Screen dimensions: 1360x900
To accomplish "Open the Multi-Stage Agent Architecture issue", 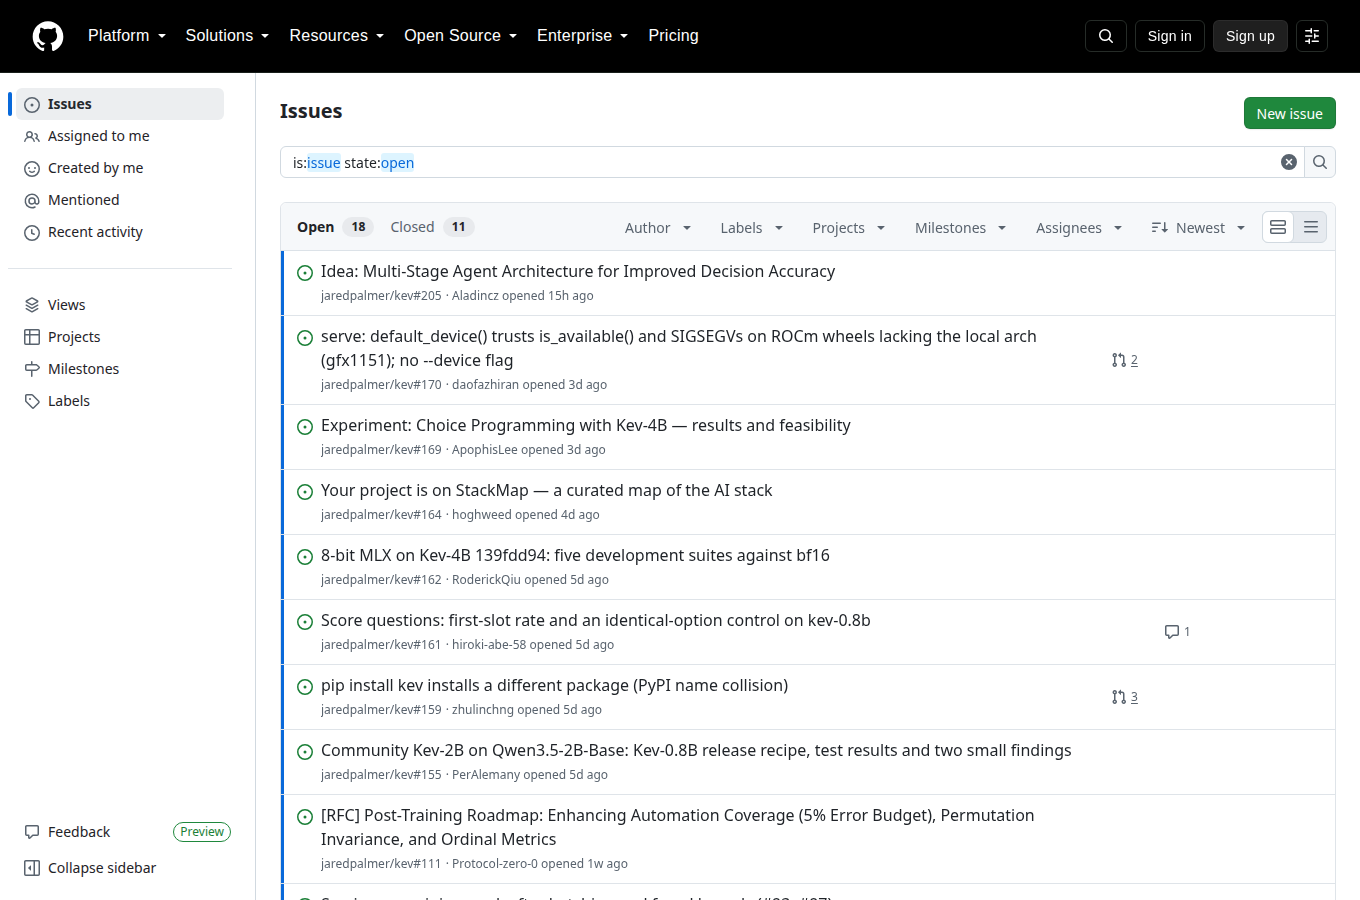I will [578, 271].
